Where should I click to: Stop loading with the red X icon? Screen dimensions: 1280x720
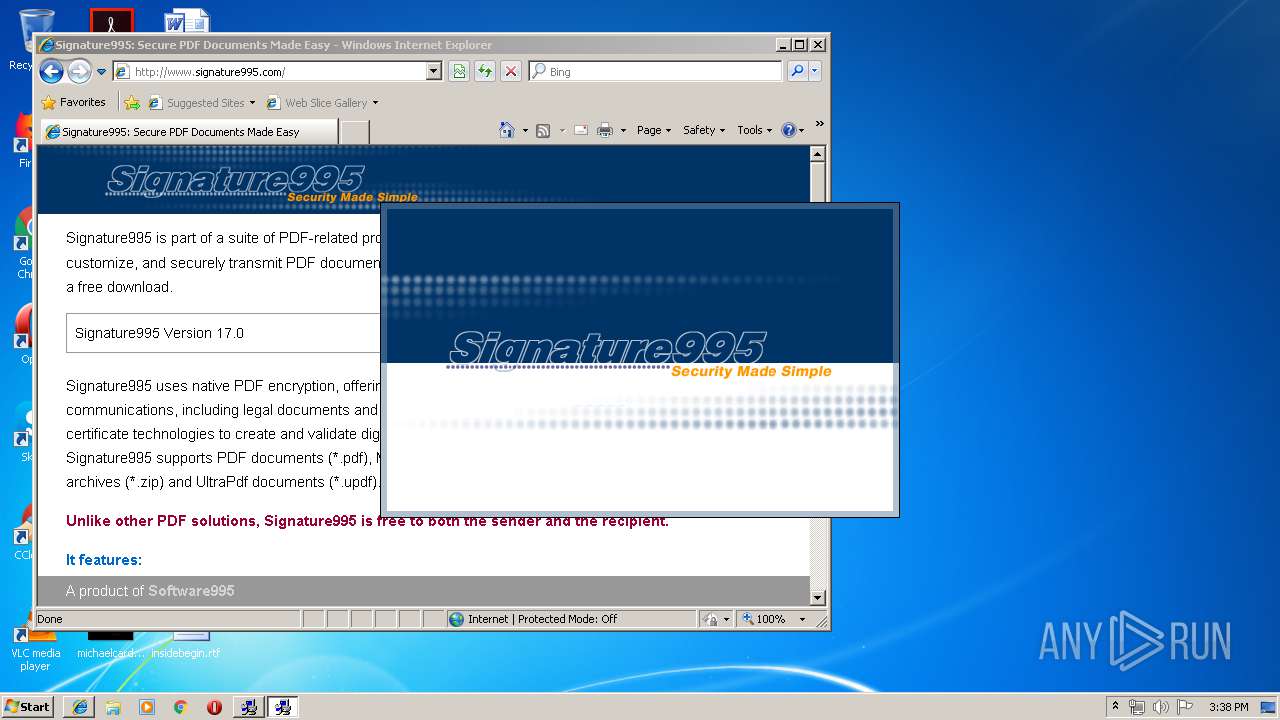pos(511,71)
